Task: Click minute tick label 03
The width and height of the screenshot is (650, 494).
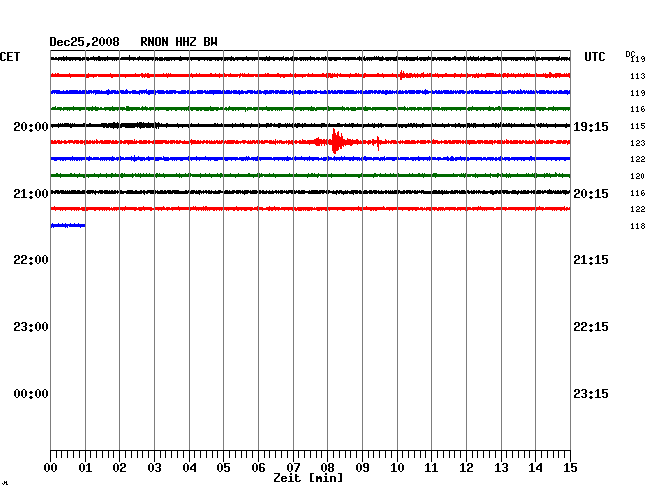Action: pyautogui.click(x=154, y=468)
